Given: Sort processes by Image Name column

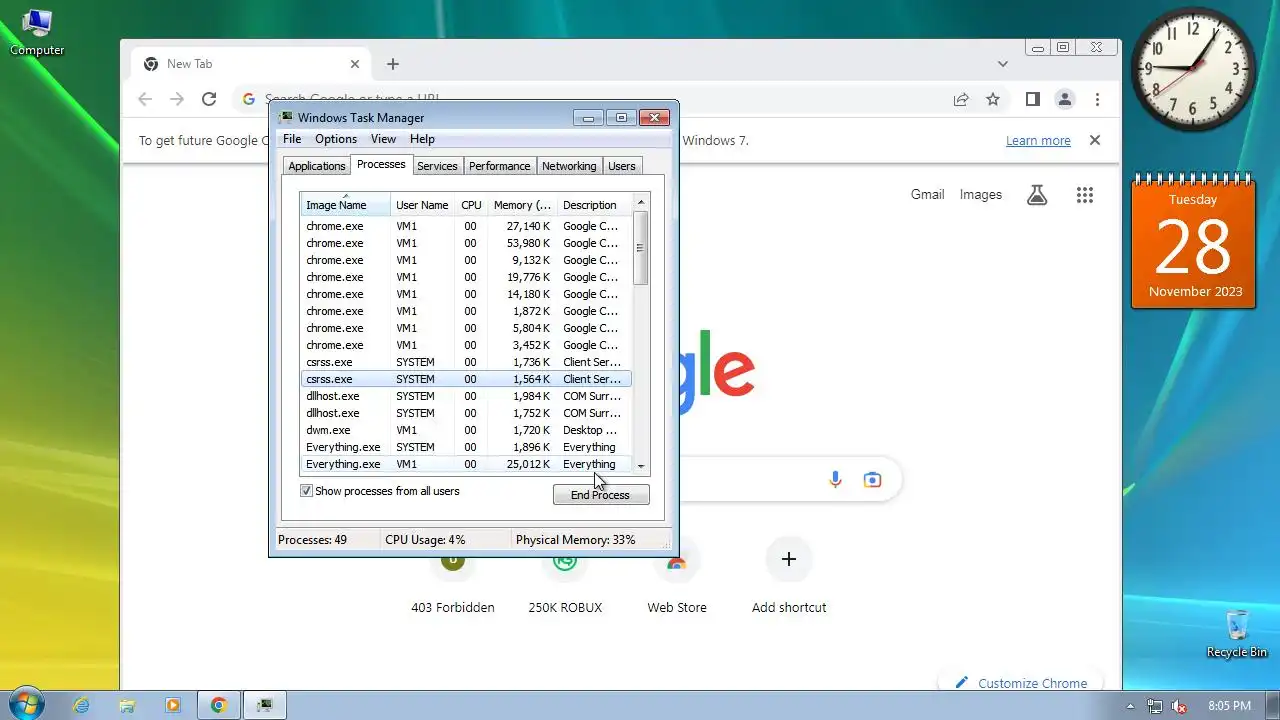Looking at the screenshot, I should pyautogui.click(x=345, y=204).
